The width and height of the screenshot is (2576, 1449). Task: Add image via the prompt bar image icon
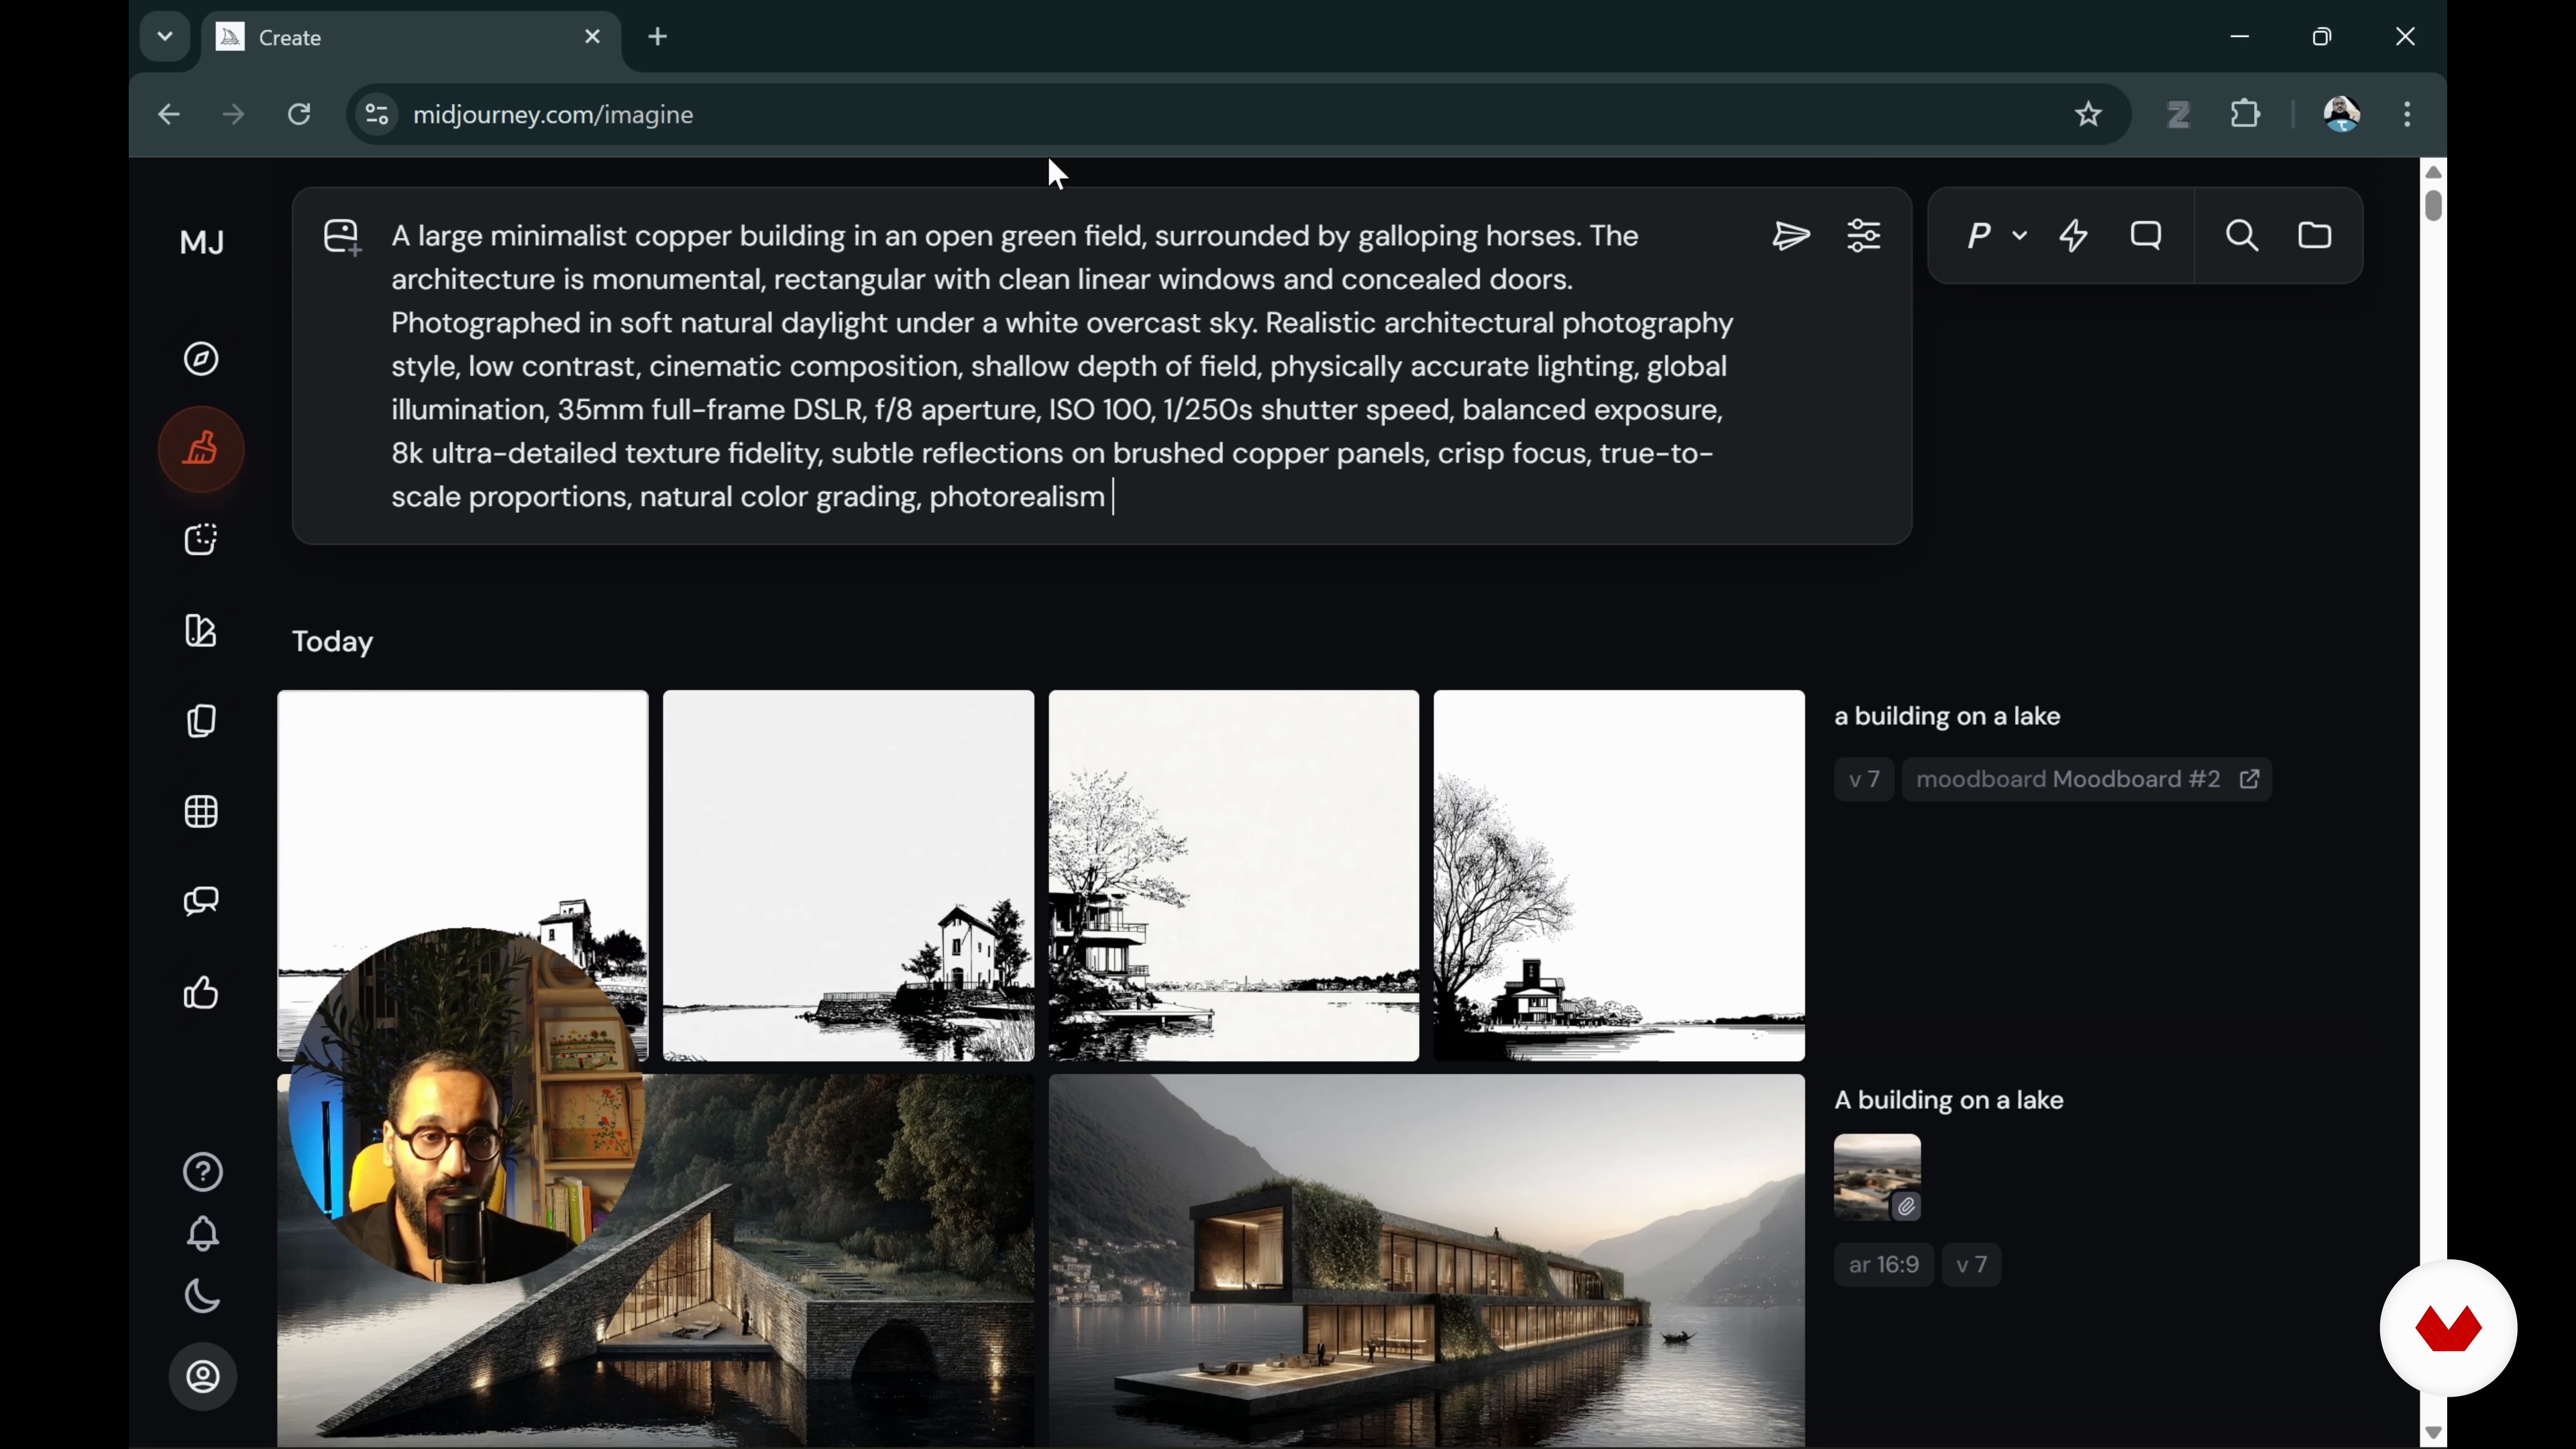click(342, 239)
